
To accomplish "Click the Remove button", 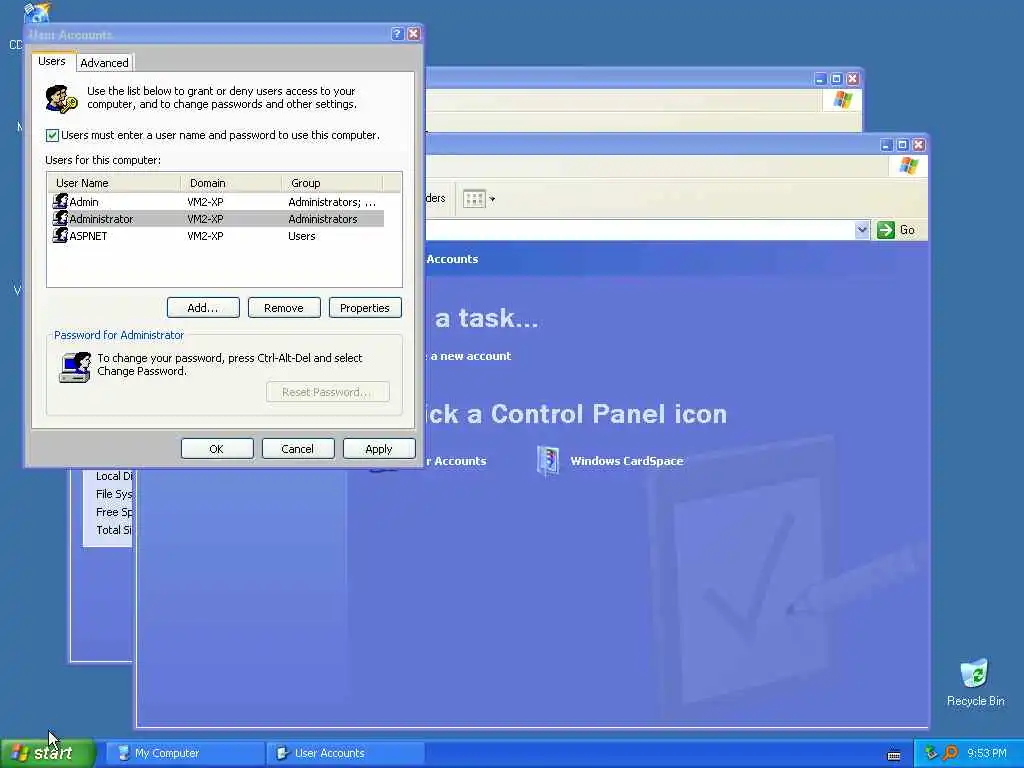I will pyautogui.click(x=284, y=308).
